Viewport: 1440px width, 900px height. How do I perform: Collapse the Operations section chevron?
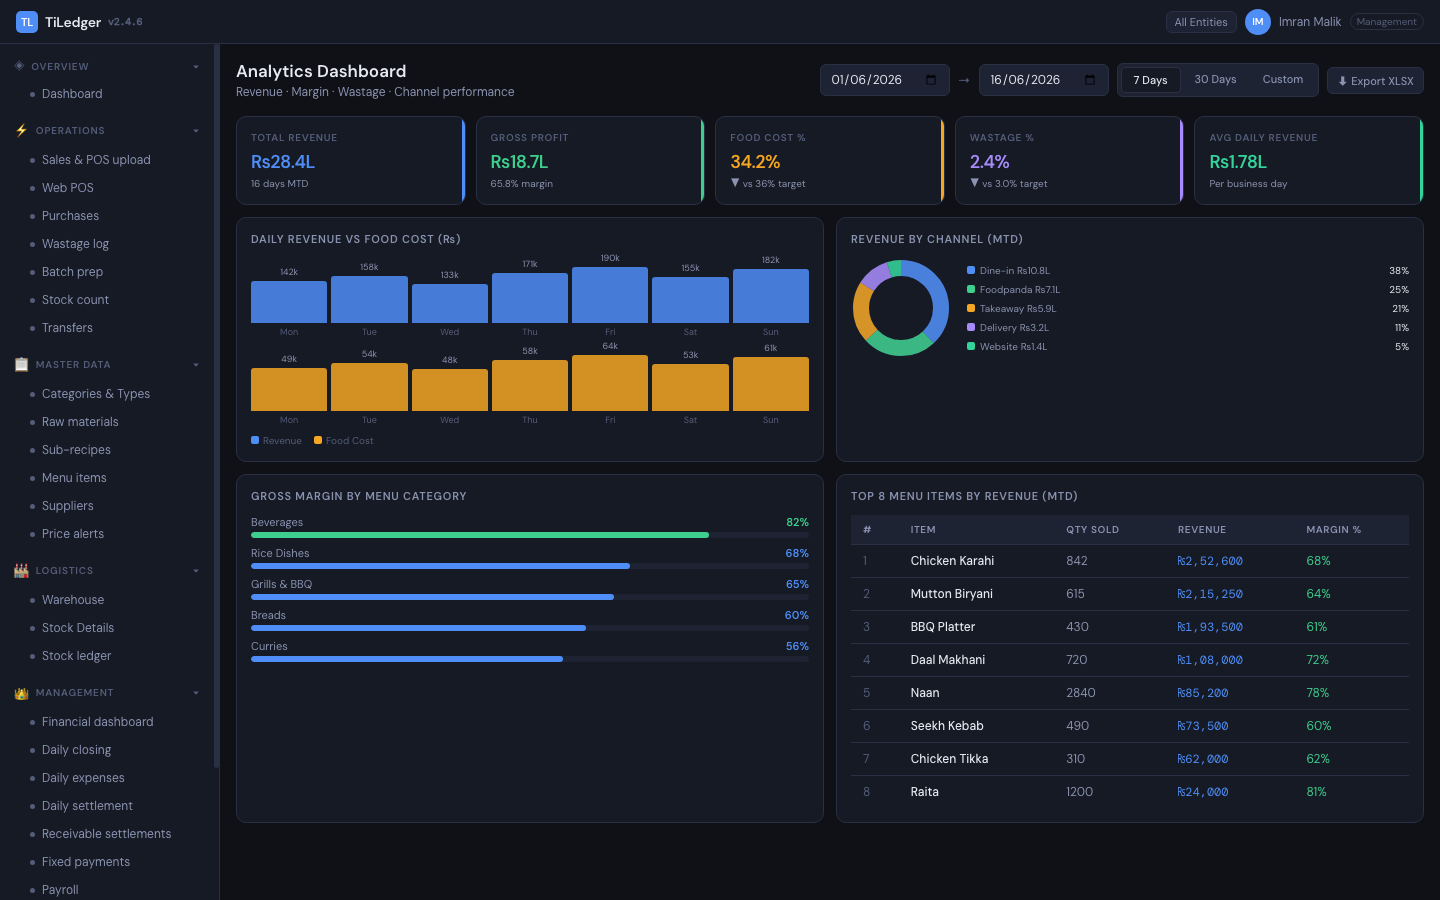196,131
